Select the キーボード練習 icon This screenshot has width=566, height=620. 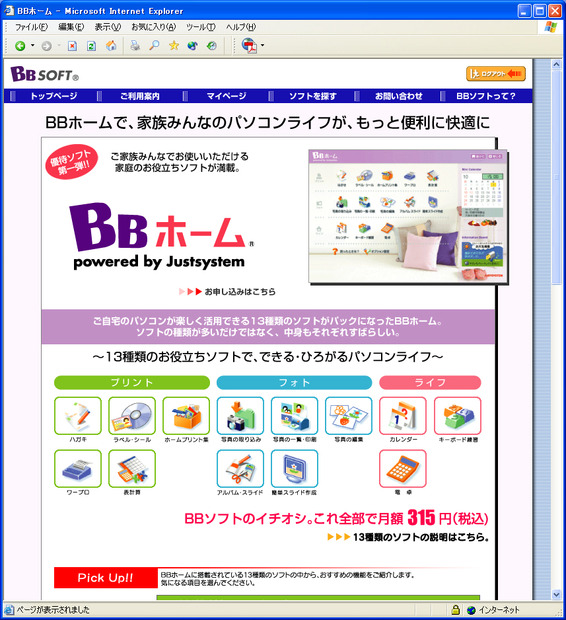coord(458,416)
